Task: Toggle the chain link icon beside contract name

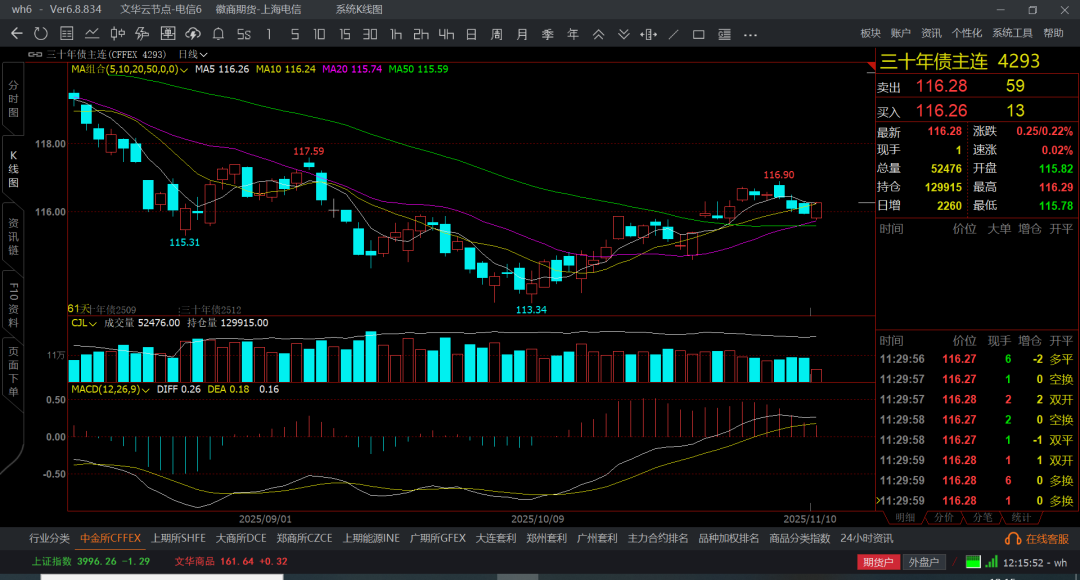Action: 36,54
